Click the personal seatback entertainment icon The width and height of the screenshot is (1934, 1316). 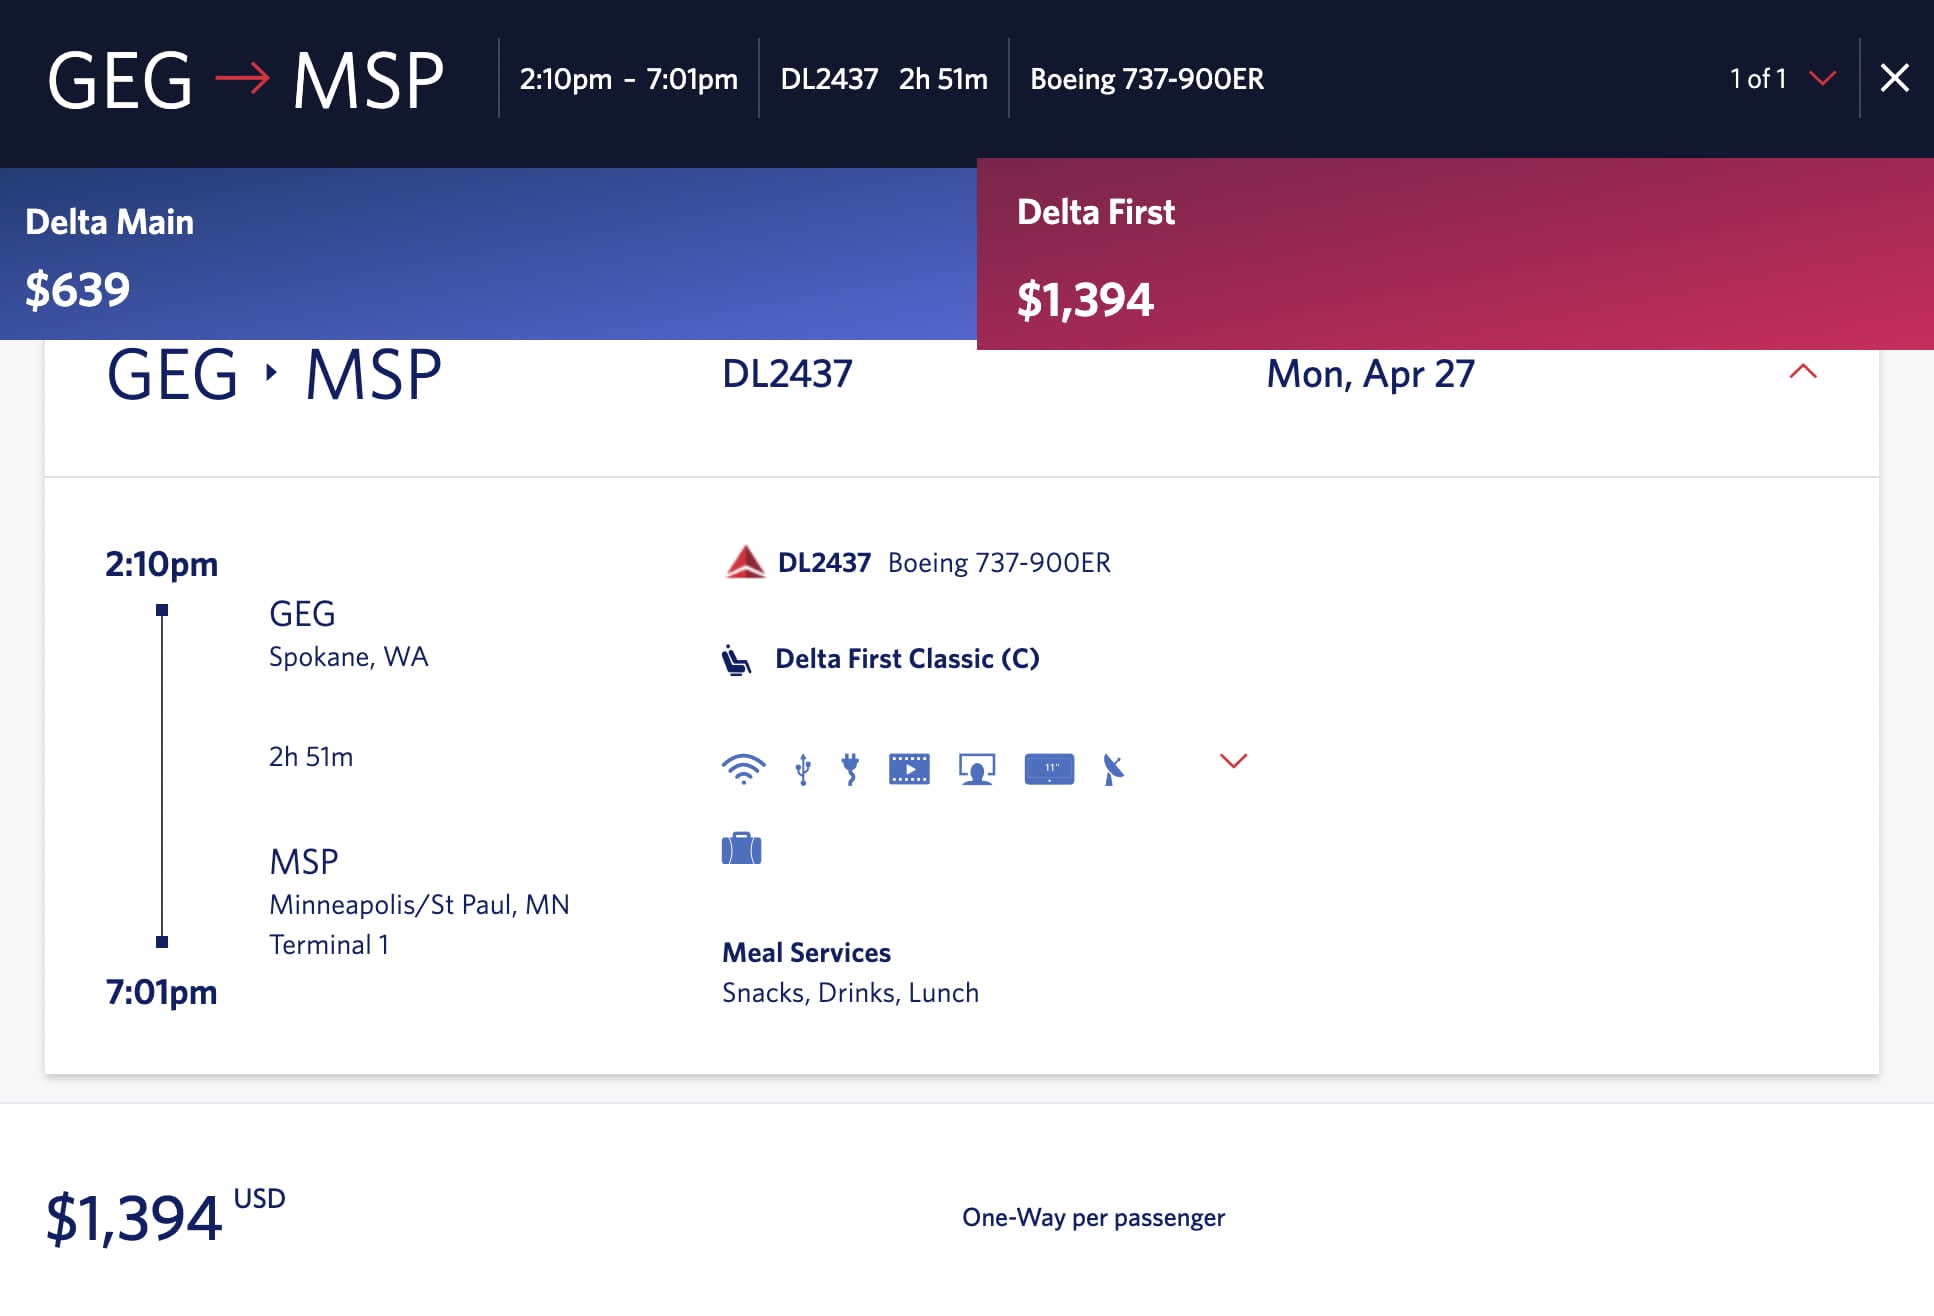point(977,768)
